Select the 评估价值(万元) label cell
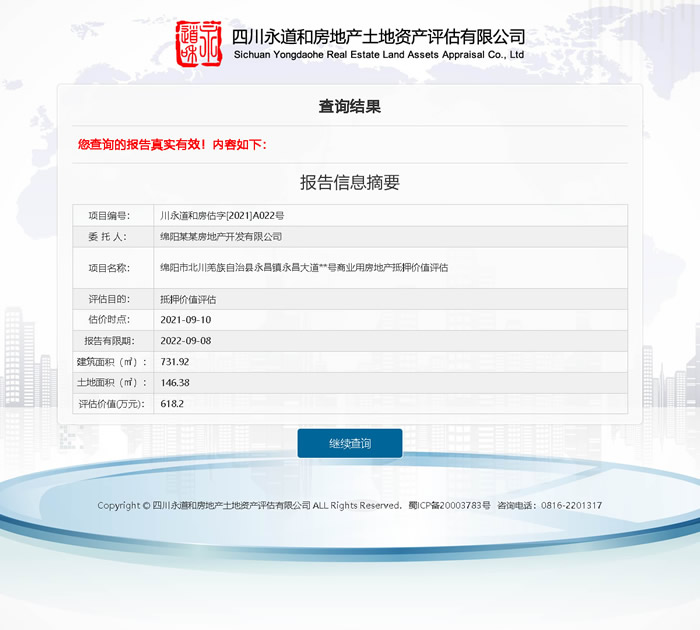Screen dimensions: 700x630 coord(113,404)
